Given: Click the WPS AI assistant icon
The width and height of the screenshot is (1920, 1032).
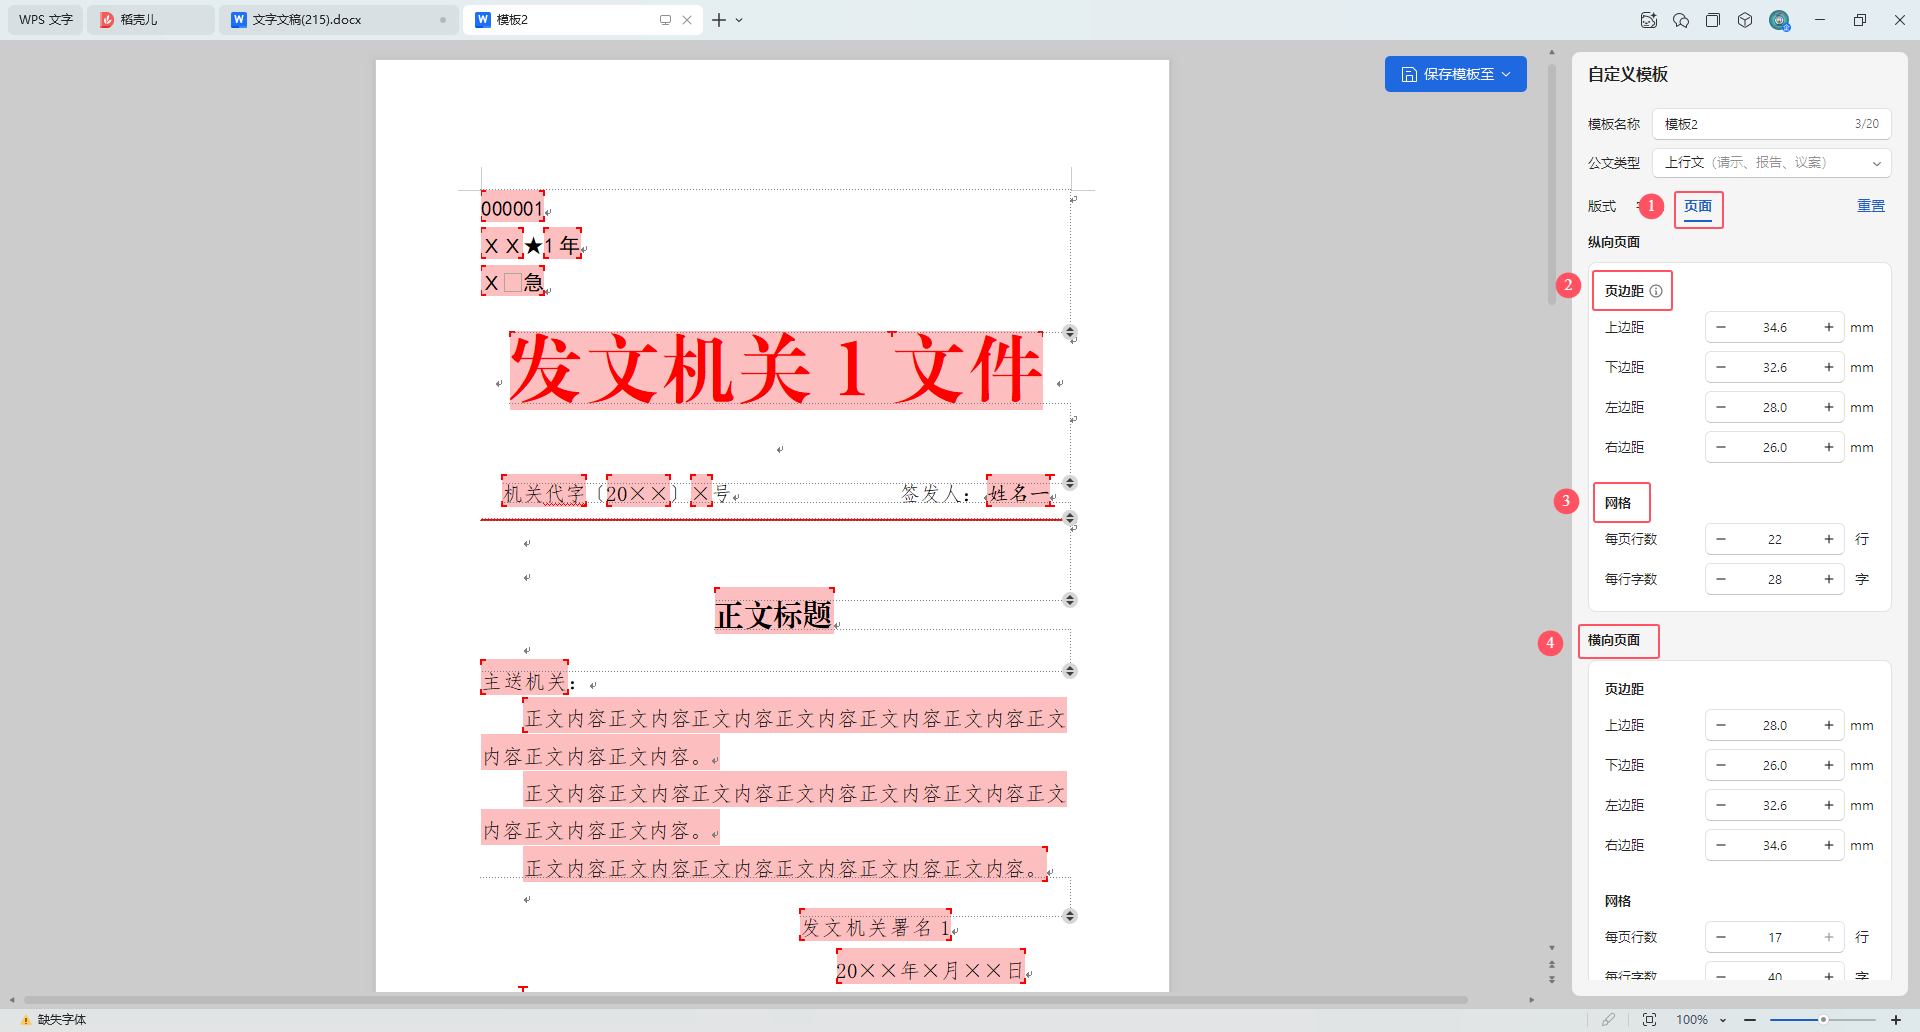Looking at the screenshot, I should [x=1649, y=20].
